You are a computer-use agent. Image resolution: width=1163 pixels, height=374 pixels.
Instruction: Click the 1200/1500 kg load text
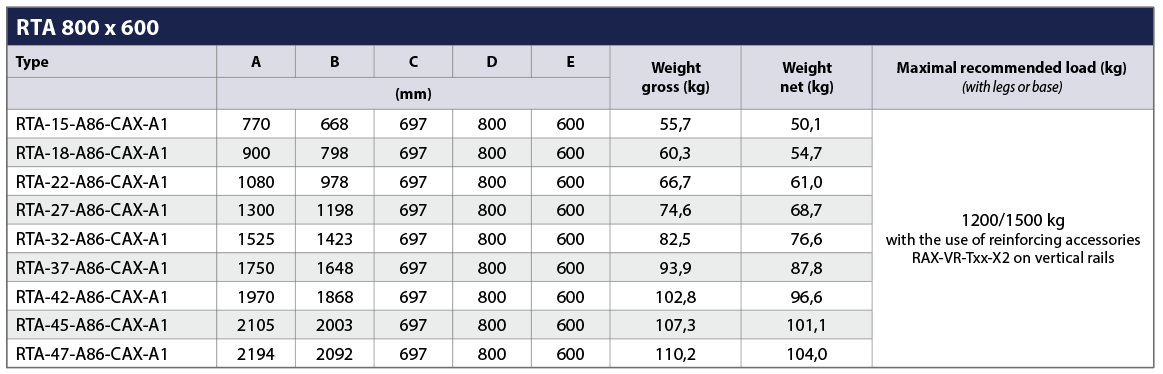pyautogui.click(x=1012, y=222)
